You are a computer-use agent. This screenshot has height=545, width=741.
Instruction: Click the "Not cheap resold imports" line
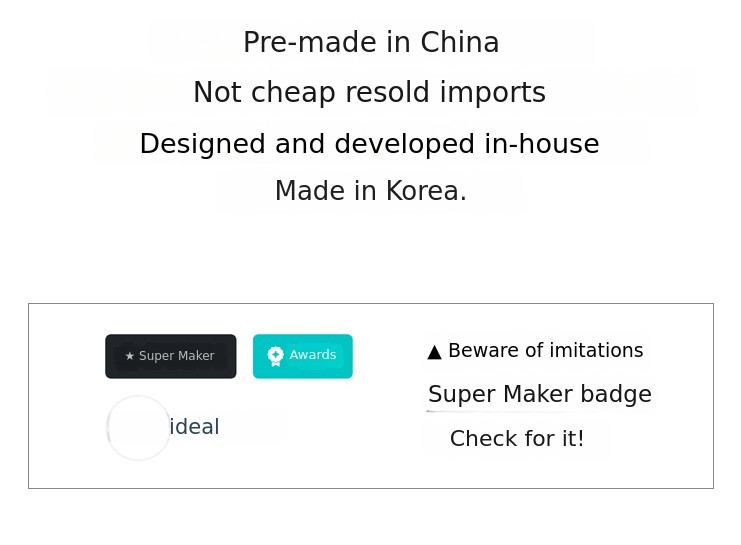[x=369, y=93]
